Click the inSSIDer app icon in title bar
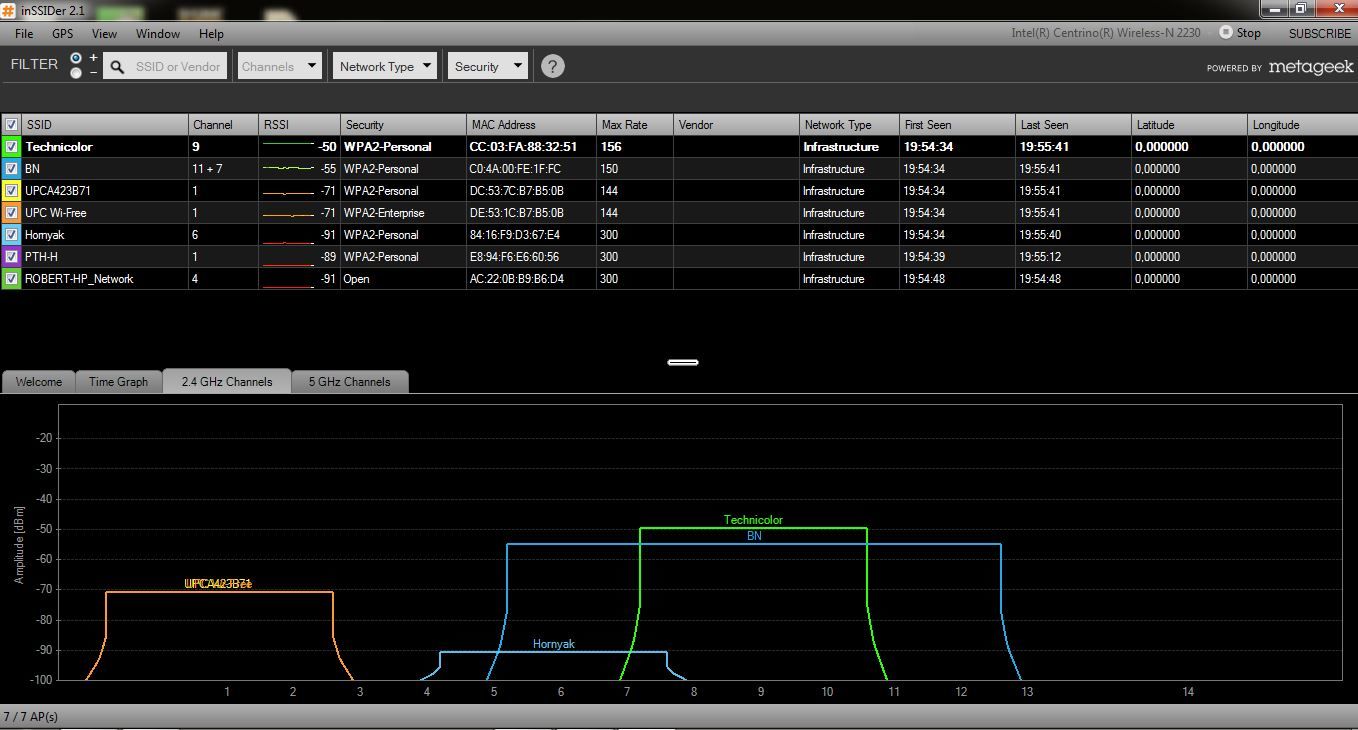The height and width of the screenshot is (730, 1358). coord(9,10)
